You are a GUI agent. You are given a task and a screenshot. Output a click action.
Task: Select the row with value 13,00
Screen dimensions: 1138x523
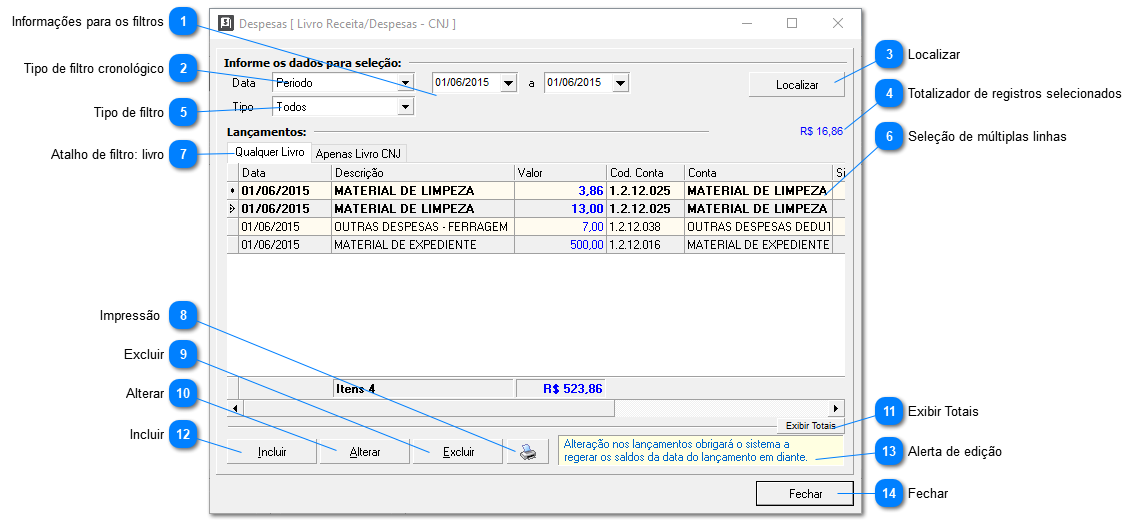(536, 208)
